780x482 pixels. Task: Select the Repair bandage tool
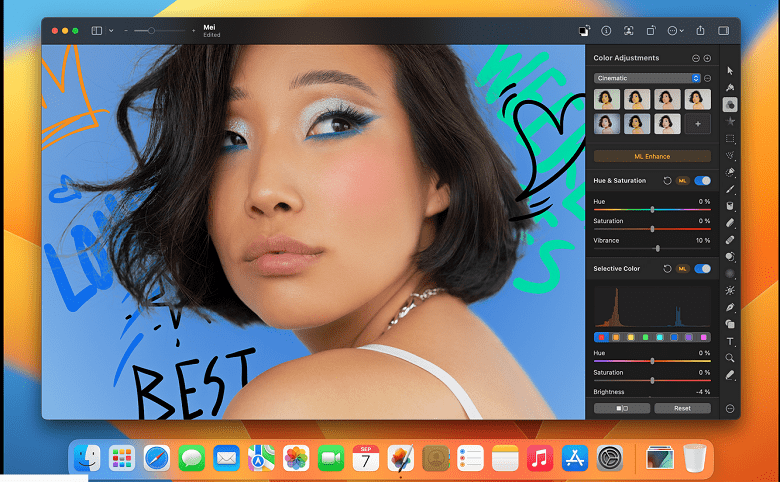(730, 240)
